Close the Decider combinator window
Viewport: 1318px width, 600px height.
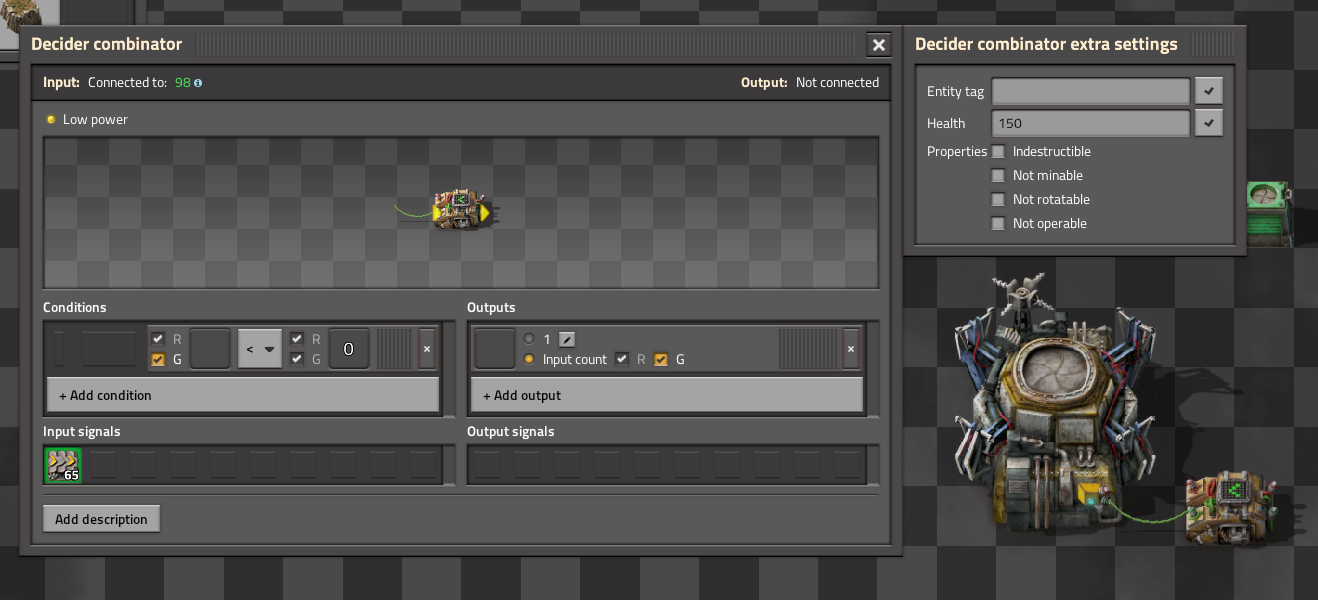click(x=879, y=45)
